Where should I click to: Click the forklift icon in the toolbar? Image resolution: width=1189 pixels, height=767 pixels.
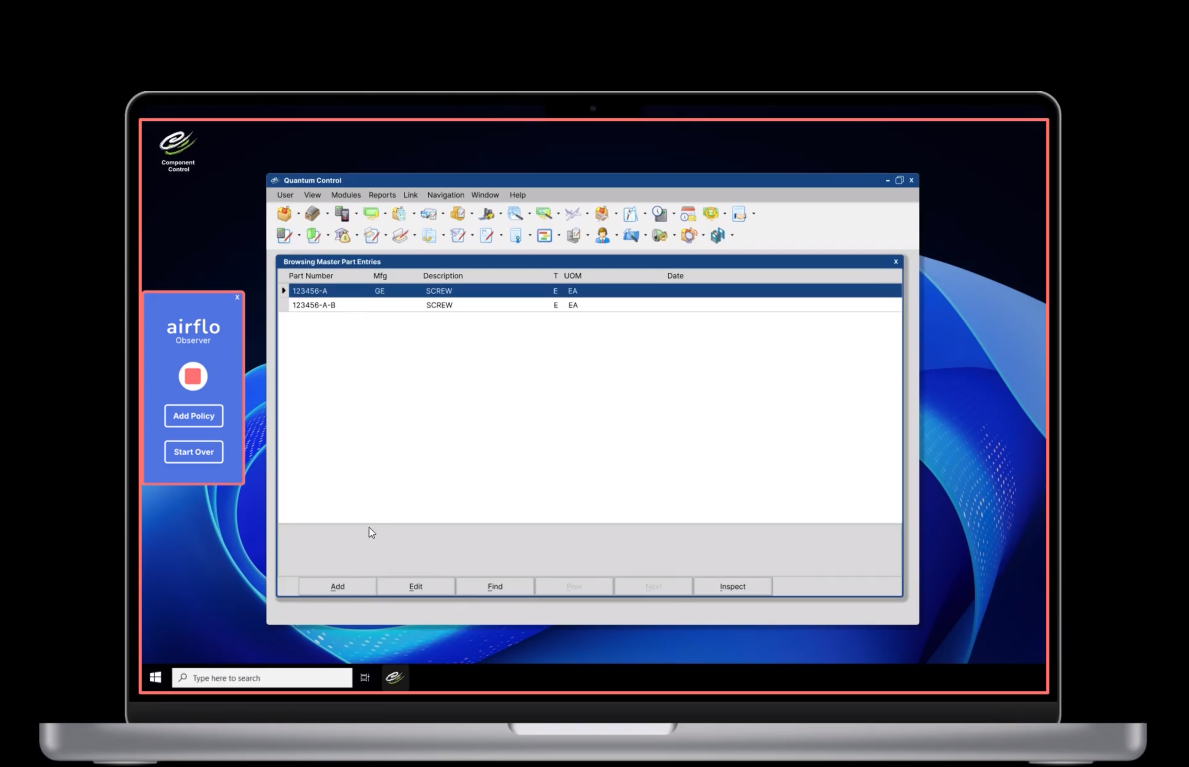[486, 214]
